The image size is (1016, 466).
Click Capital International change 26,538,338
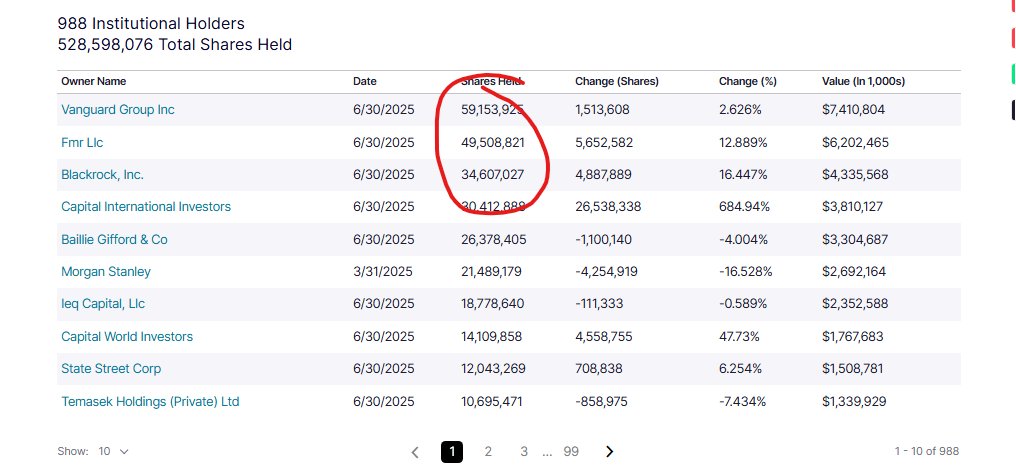click(608, 207)
